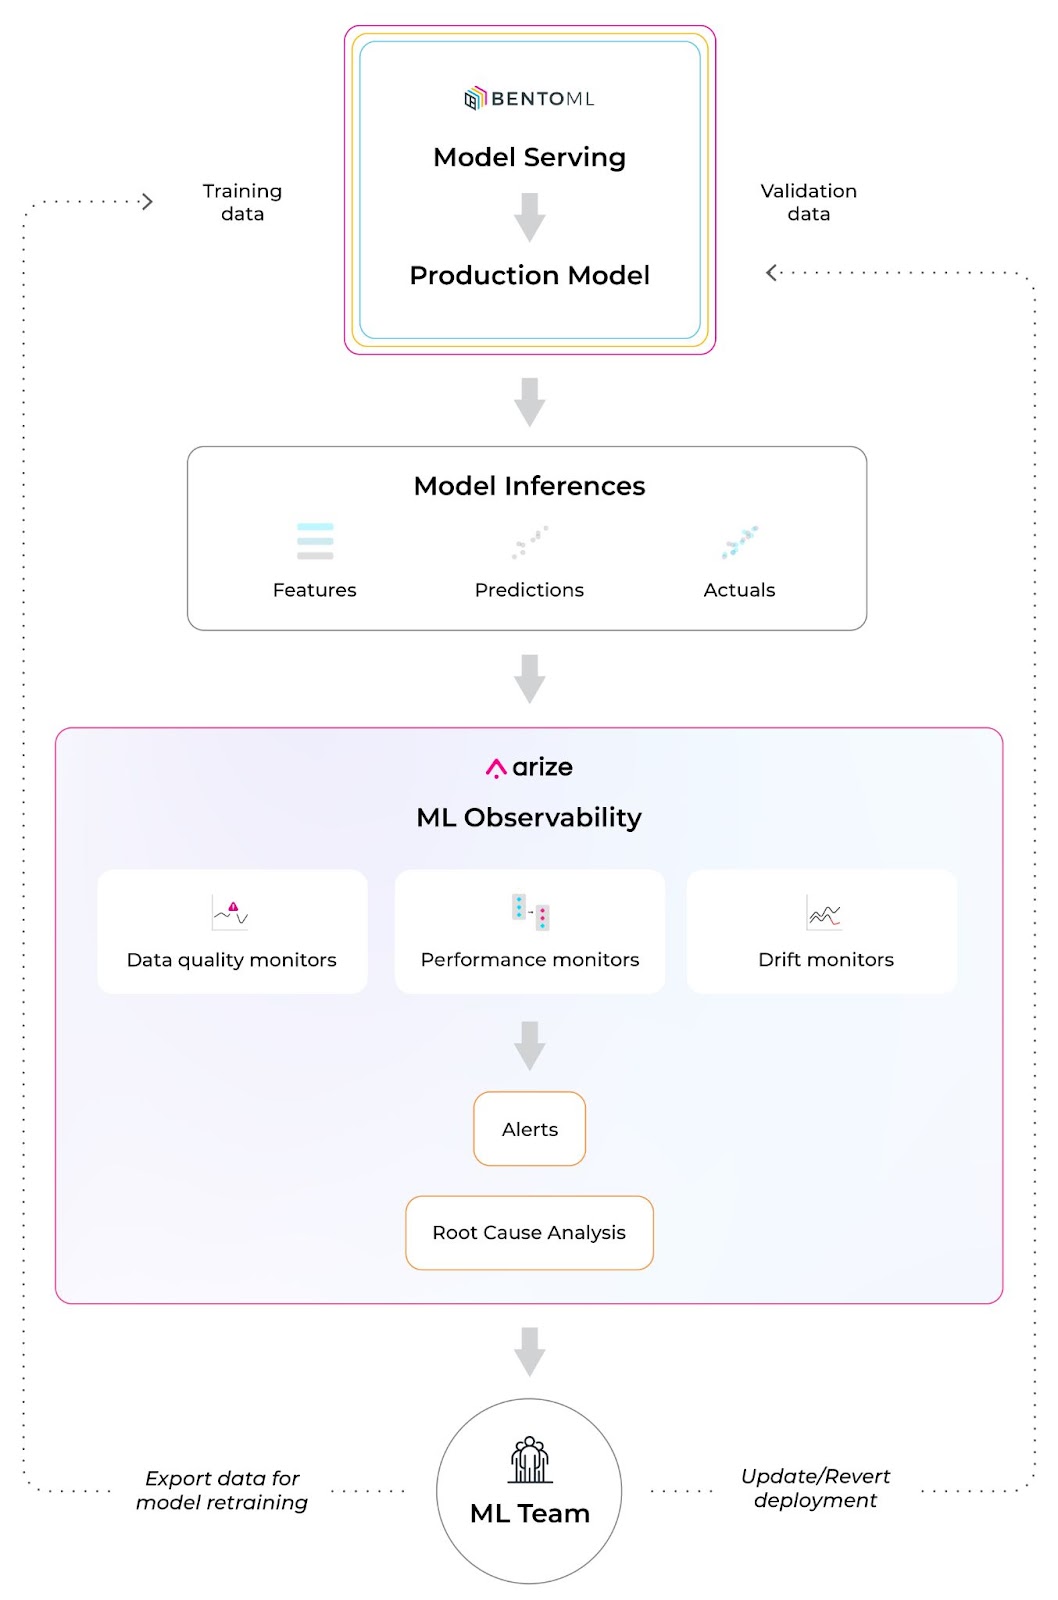Select the Data quality monitors card
The height and width of the screenshot is (1600, 1058).
(x=232, y=931)
